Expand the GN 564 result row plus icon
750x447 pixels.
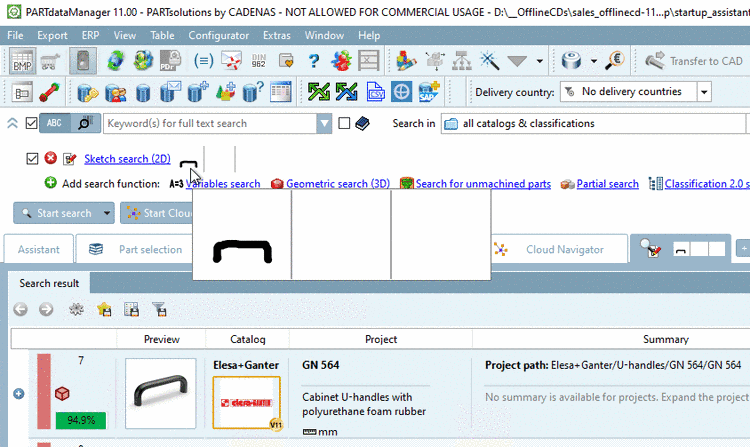pos(19,393)
